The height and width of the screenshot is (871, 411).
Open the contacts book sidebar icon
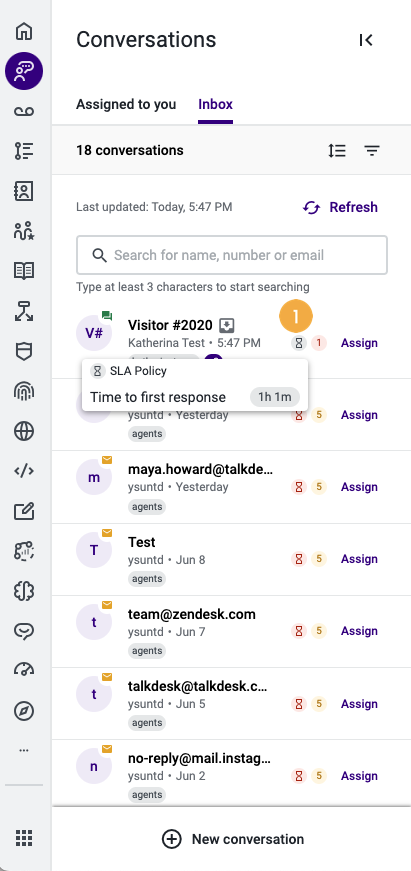24,191
